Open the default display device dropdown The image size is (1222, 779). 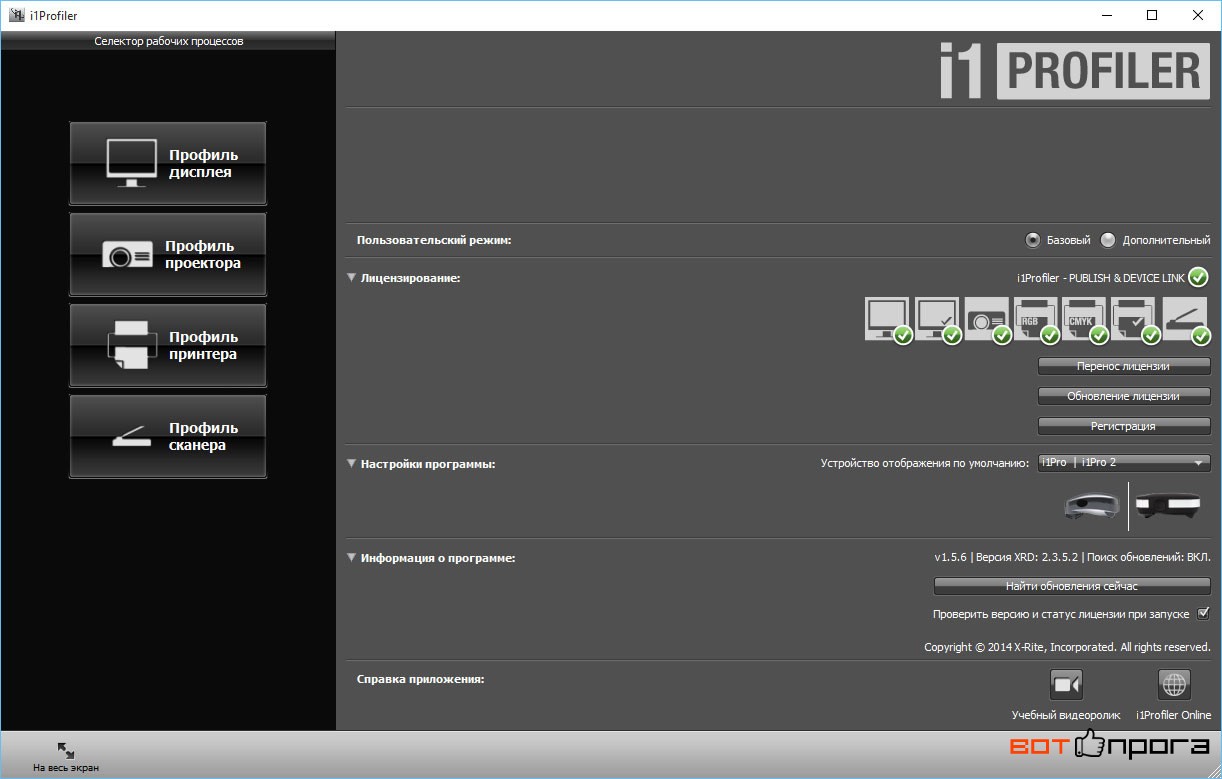pos(1124,462)
